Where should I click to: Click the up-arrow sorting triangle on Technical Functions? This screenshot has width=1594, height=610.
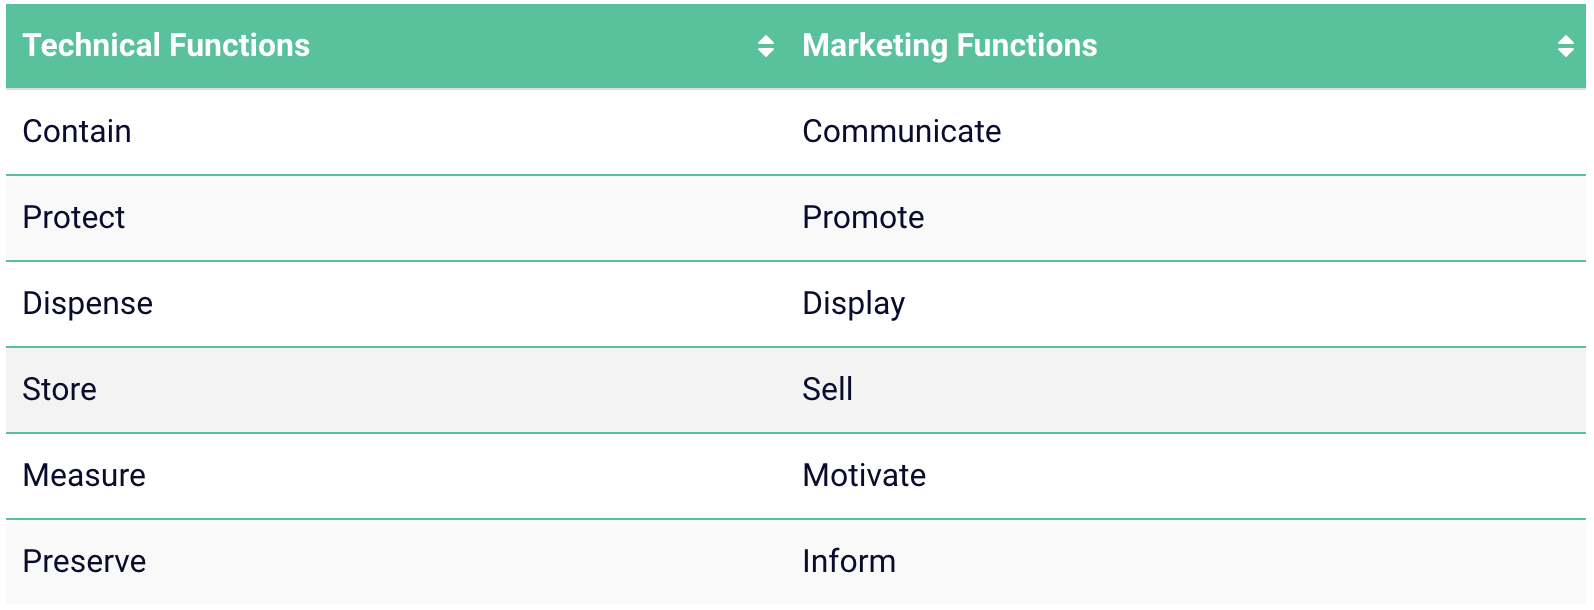766,39
